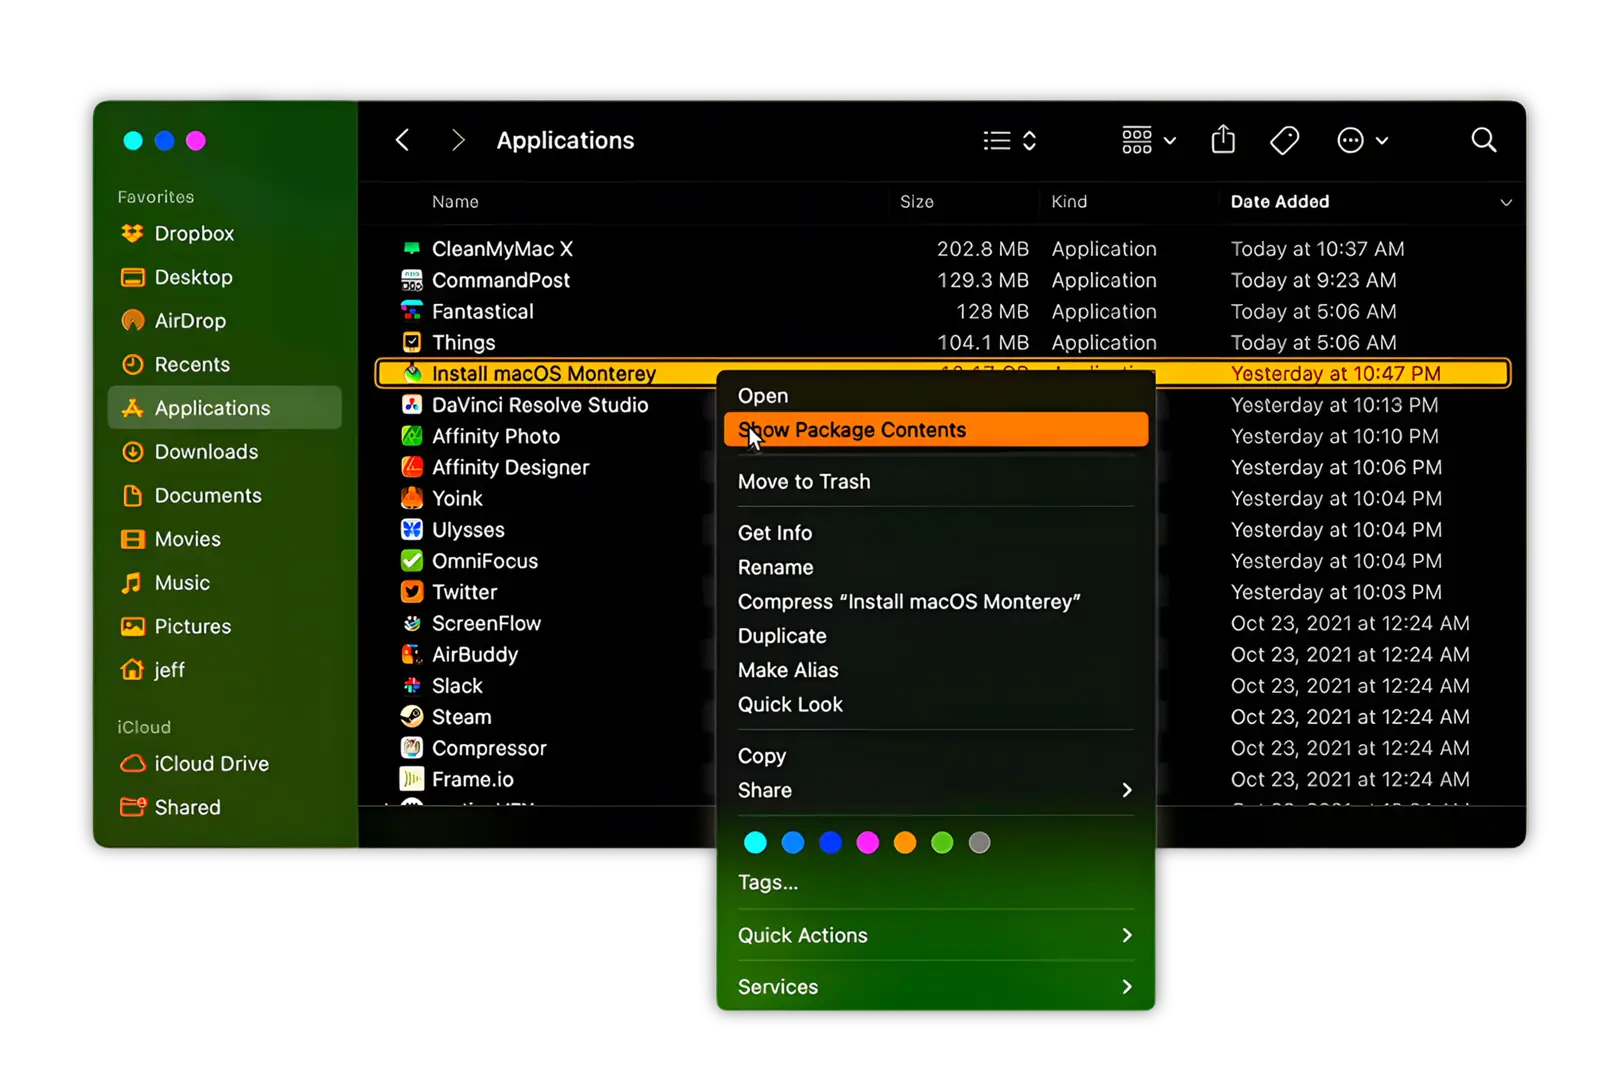The height and width of the screenshot is (1080, 1620).
Task: Open the Tags… menu entry
Action: [x=935, y=882]
